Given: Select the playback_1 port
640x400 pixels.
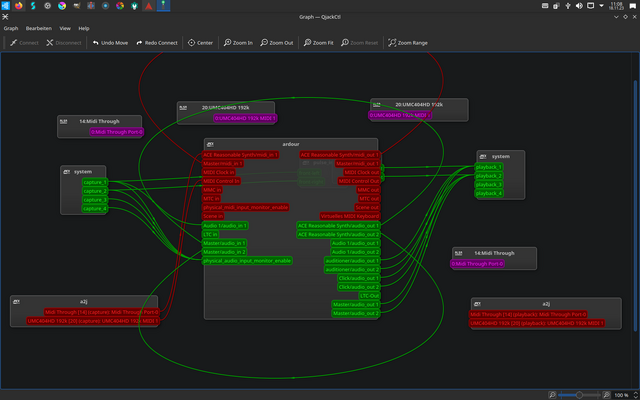Looking at the screenshot, I should tap(489, 167).
